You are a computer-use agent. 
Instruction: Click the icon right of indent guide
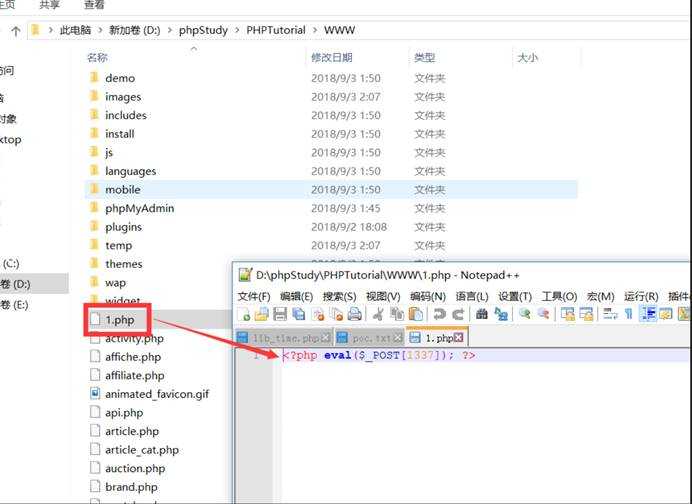[666, 314]
